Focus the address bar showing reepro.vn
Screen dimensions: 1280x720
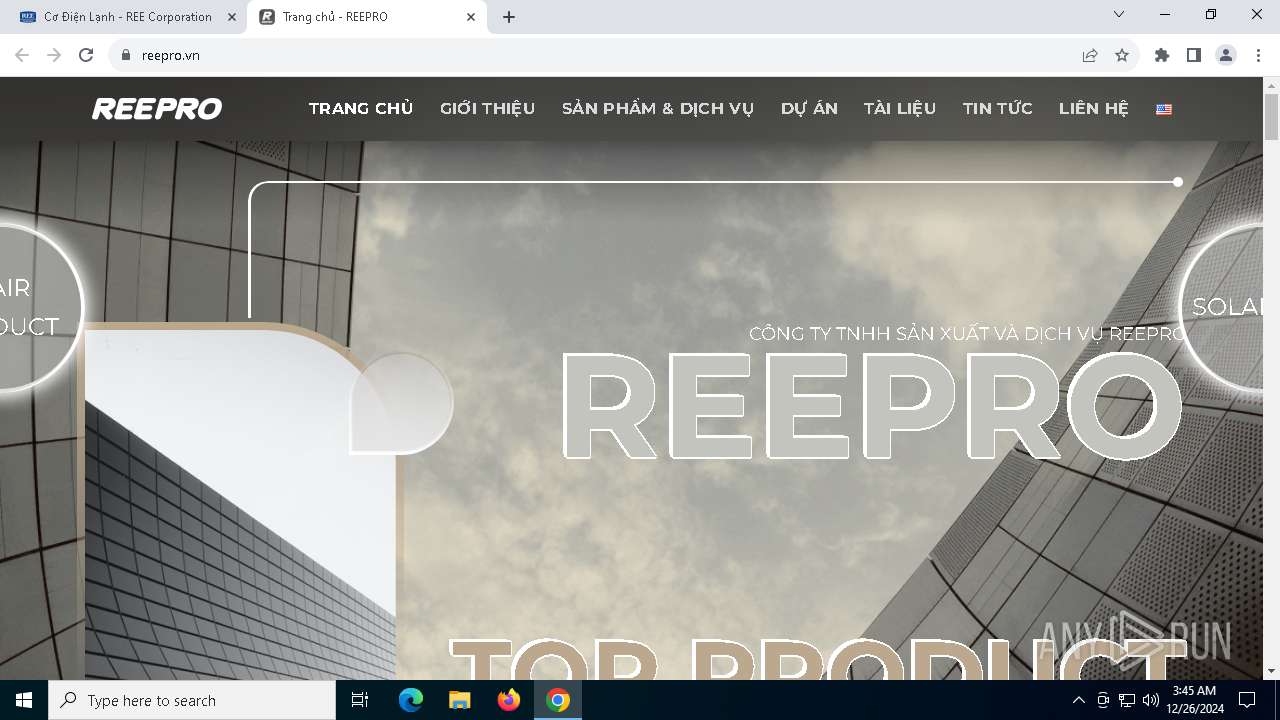tap(600, 55)
